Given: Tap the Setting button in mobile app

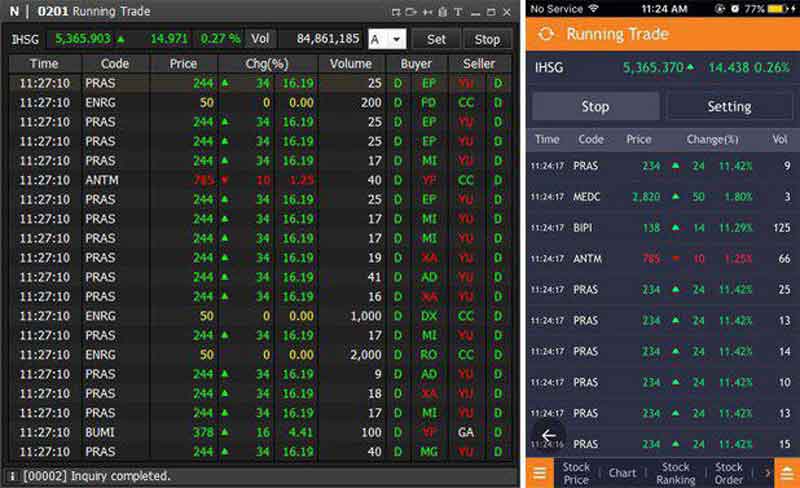Looking at the screenshot, I should click(x=729, y=106).
